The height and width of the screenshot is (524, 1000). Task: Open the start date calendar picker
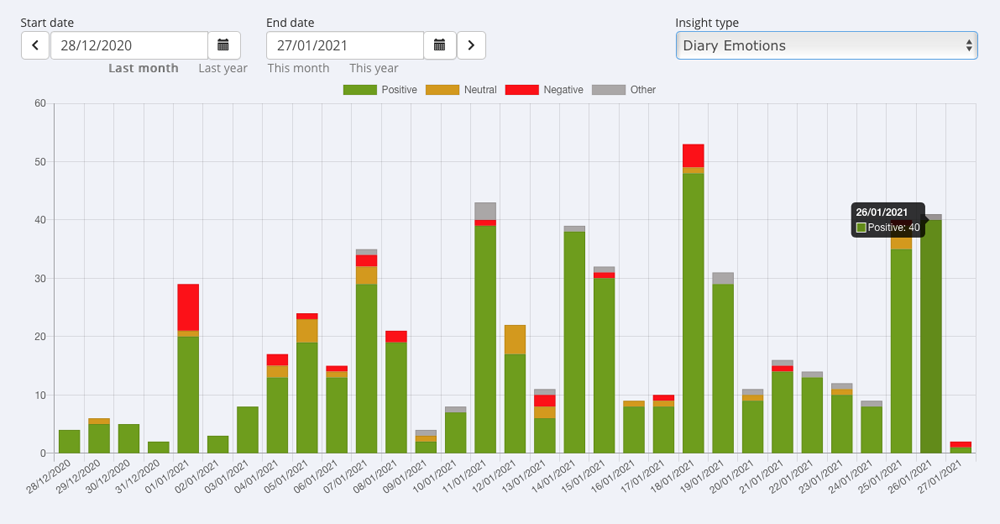point(223,45)
